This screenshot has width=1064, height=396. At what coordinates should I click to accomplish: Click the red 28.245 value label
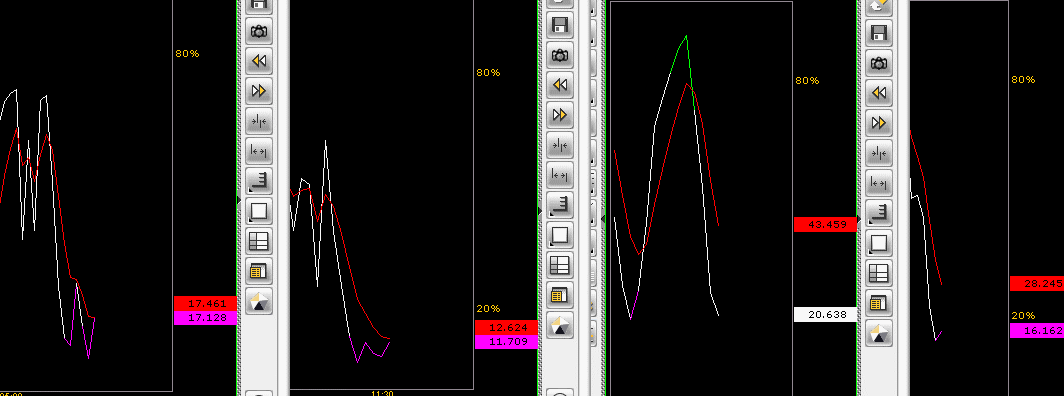(x=1037, y=283)
